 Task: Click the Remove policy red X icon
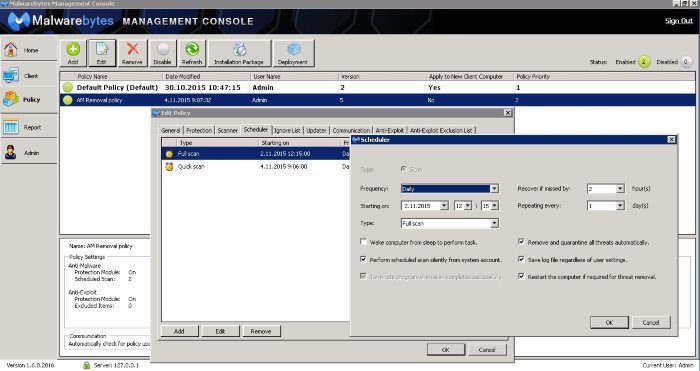(132, 49)
